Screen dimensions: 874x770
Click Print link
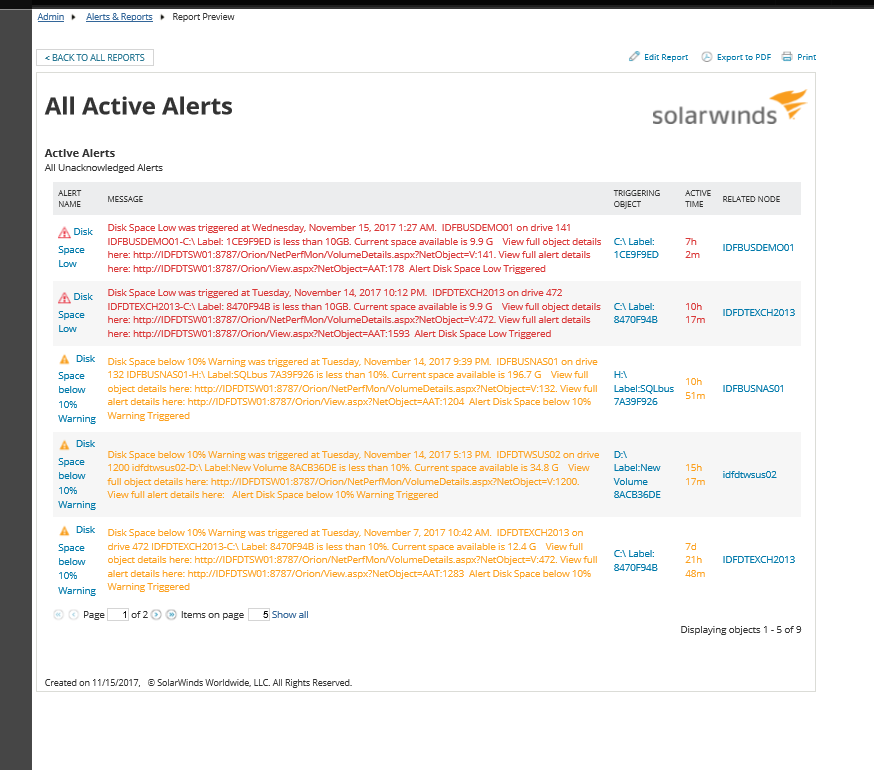tap(807, 57)
